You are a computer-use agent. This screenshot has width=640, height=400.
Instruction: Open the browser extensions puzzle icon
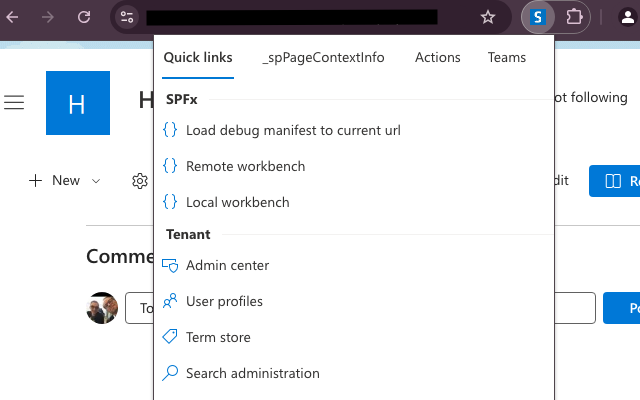click(574, 17)
